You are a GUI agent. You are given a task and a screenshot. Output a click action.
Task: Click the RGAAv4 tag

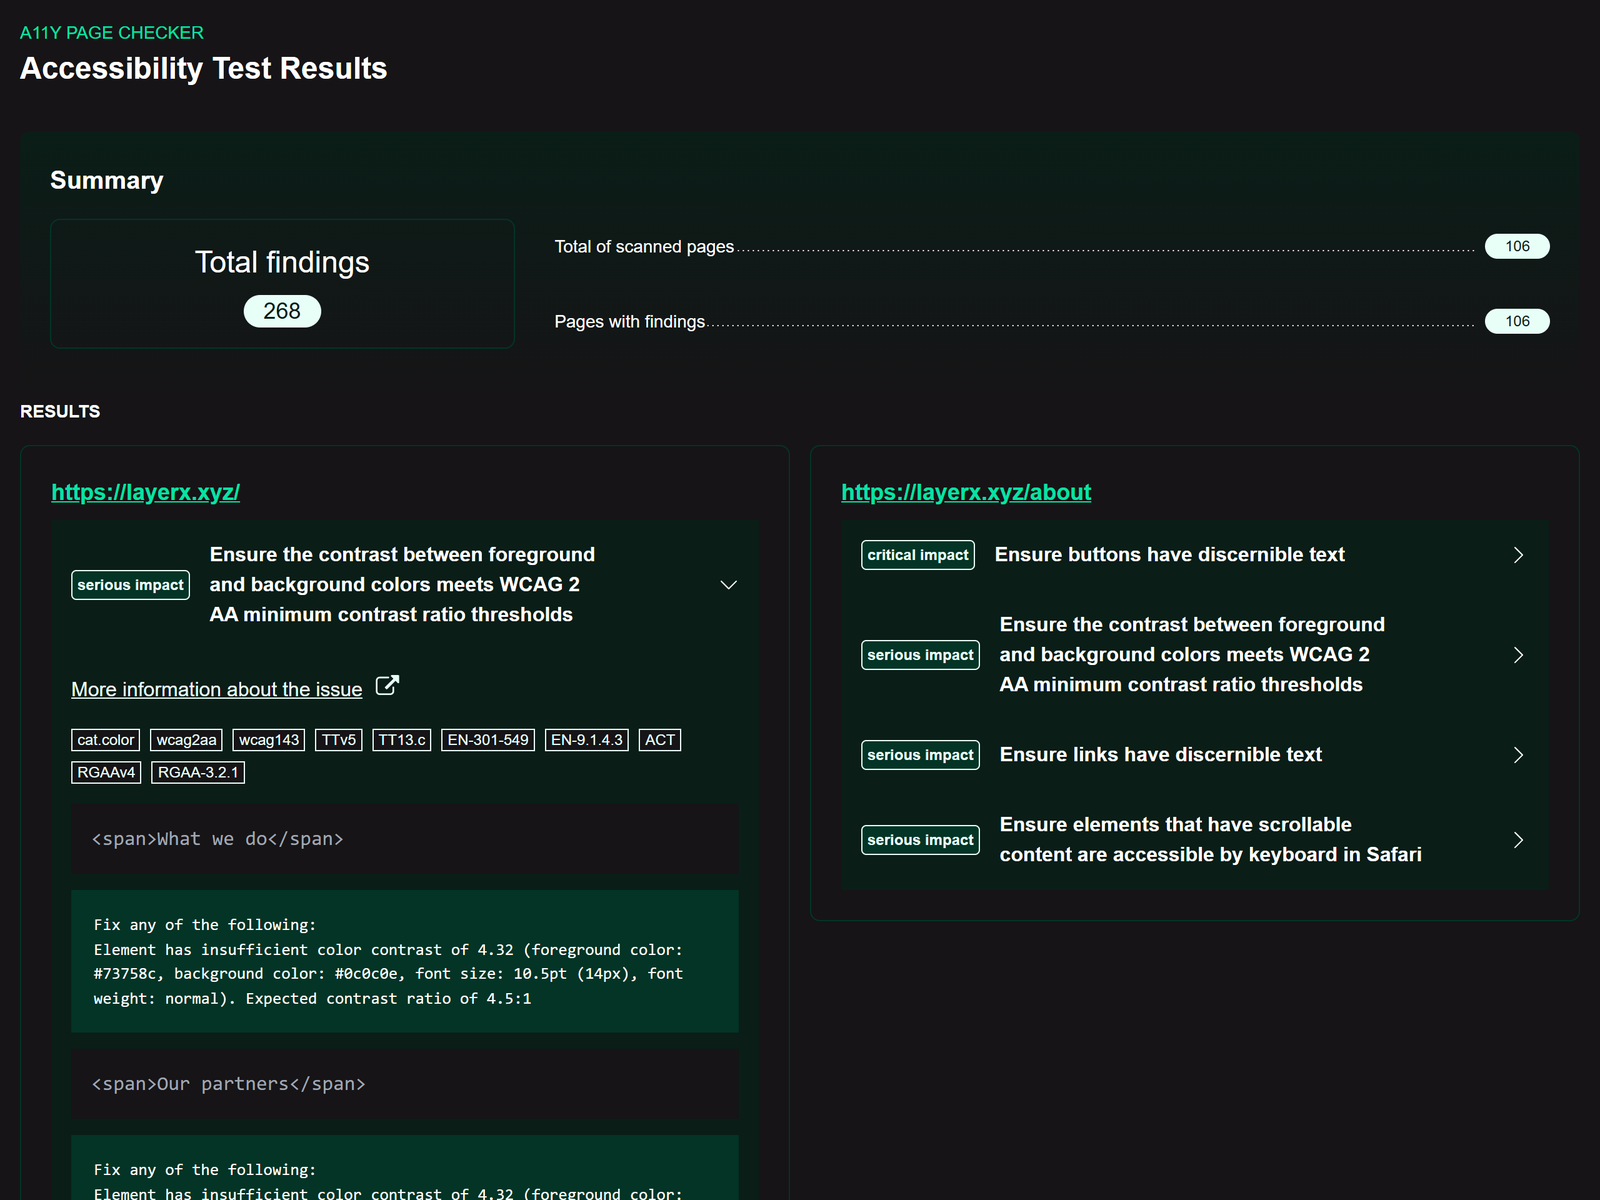pyautogui.click(x=106, y=772)
